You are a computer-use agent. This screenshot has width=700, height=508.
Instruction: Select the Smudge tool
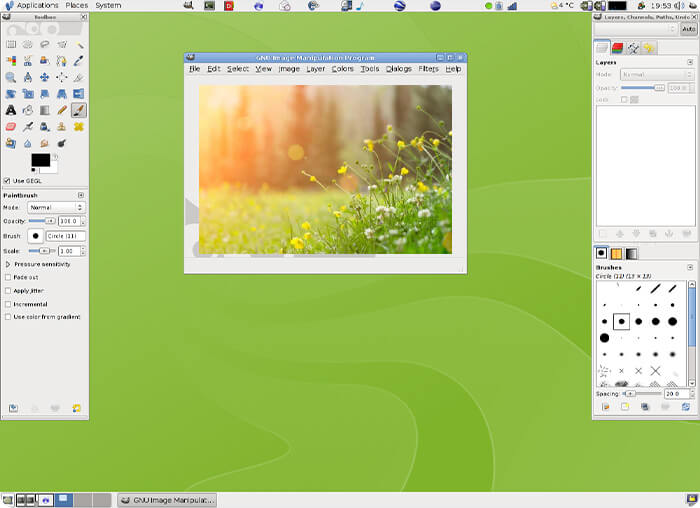[45, 143]
